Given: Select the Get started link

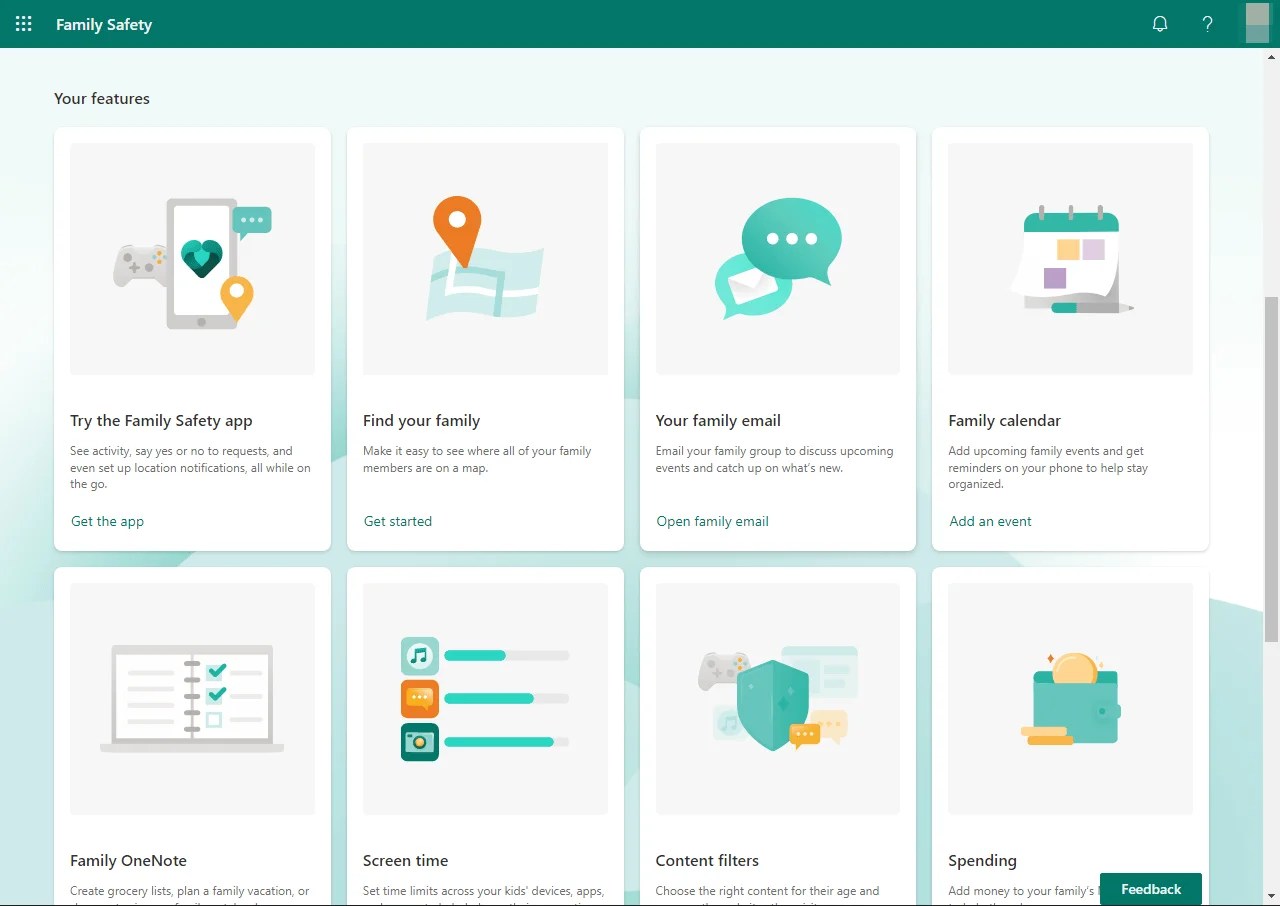Looking at the screenshot, I should pyautogui.click(x=397, y=521).
